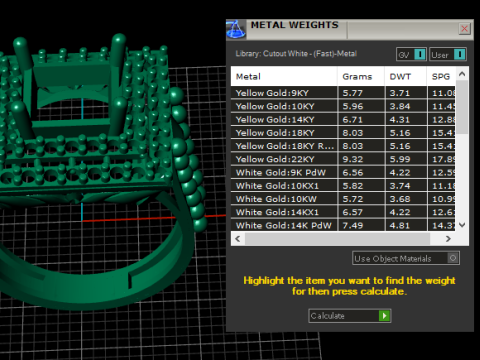Click the horizontal scrollbar thumb
Image resolution: width=480 pixels, height=360 pixels.
coord(337,239)
